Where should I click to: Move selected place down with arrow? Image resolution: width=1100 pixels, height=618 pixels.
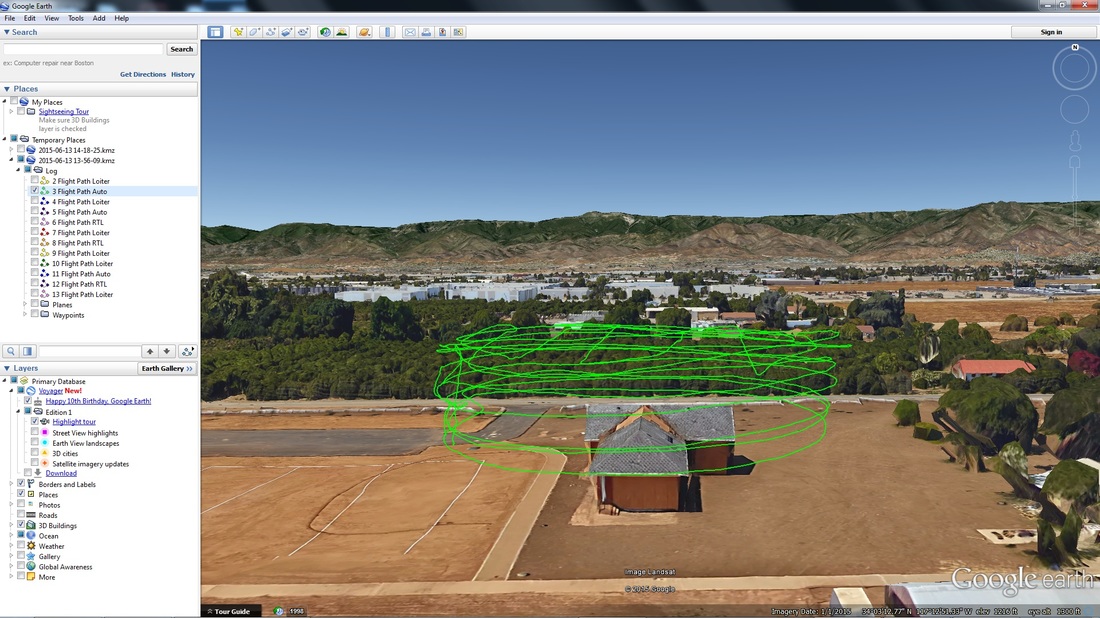(166, 351)
